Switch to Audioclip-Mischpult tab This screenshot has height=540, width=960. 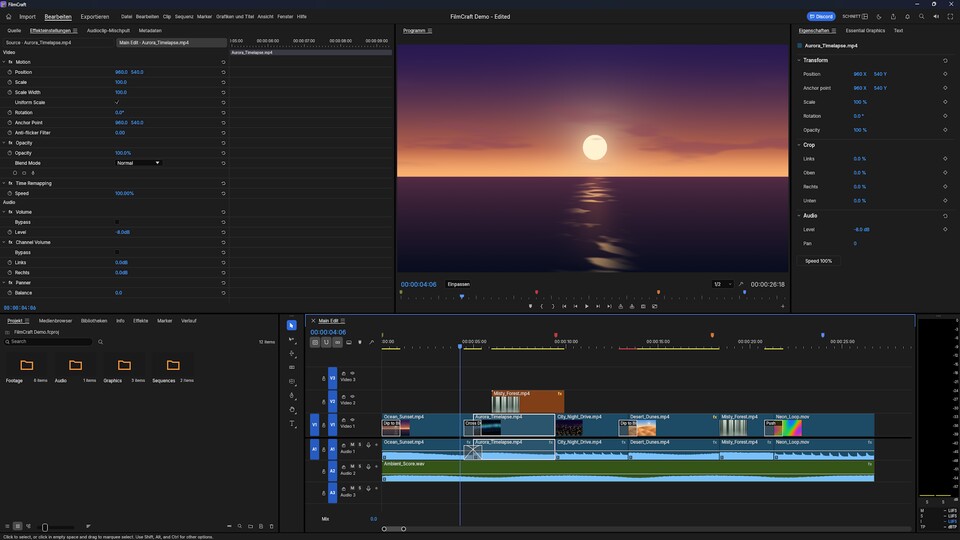click(x=108, y=31)
